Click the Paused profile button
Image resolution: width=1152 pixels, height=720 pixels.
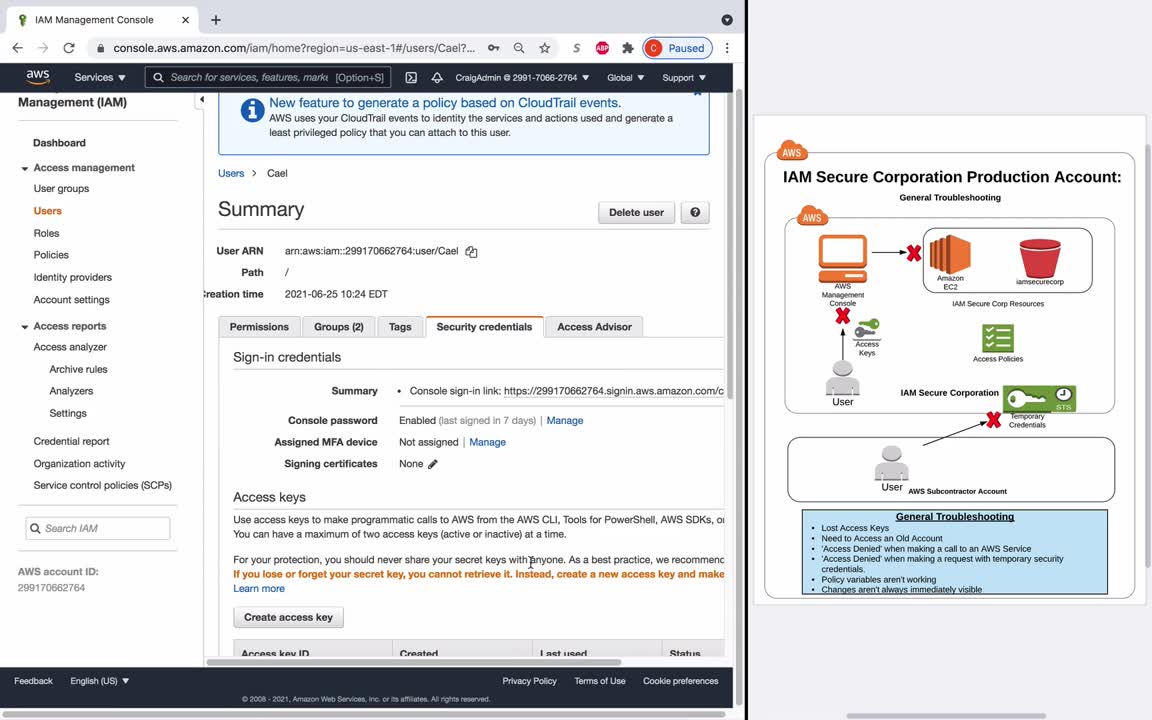tap(677, 48)
